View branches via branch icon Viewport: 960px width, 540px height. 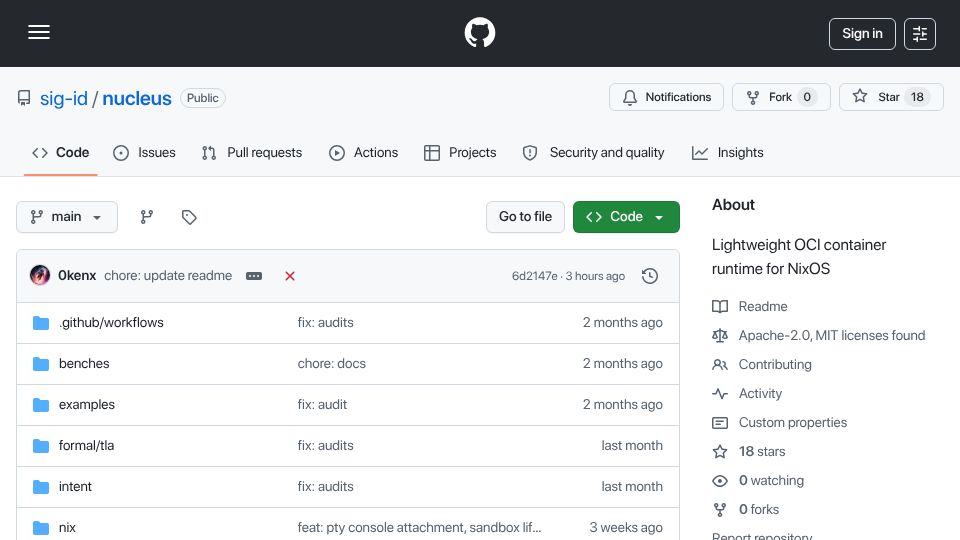pyautogui.click(x=146, y=217)
